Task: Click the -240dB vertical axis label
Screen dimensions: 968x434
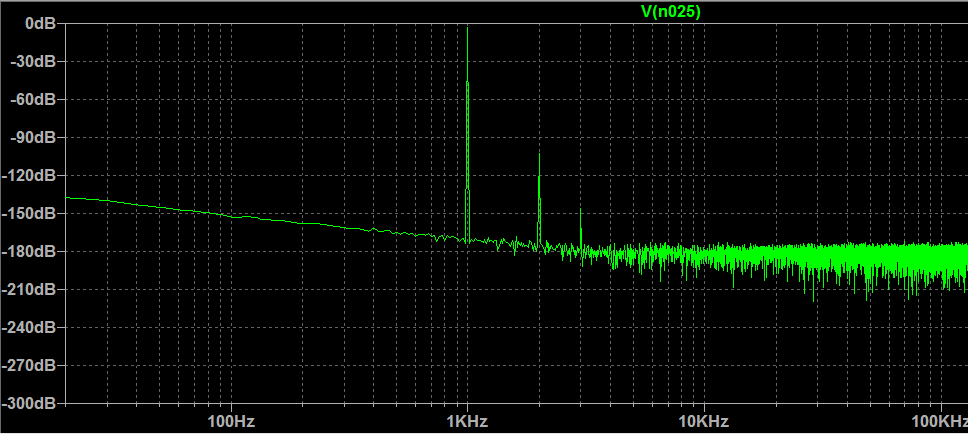Action: coord(30,327)
